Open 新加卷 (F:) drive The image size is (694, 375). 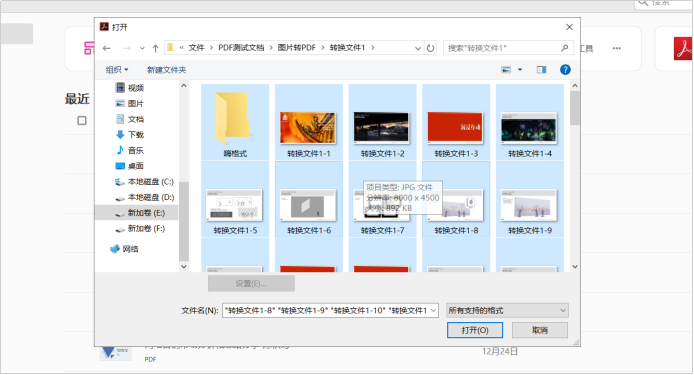pyautogui.click(x=140, y=228)
